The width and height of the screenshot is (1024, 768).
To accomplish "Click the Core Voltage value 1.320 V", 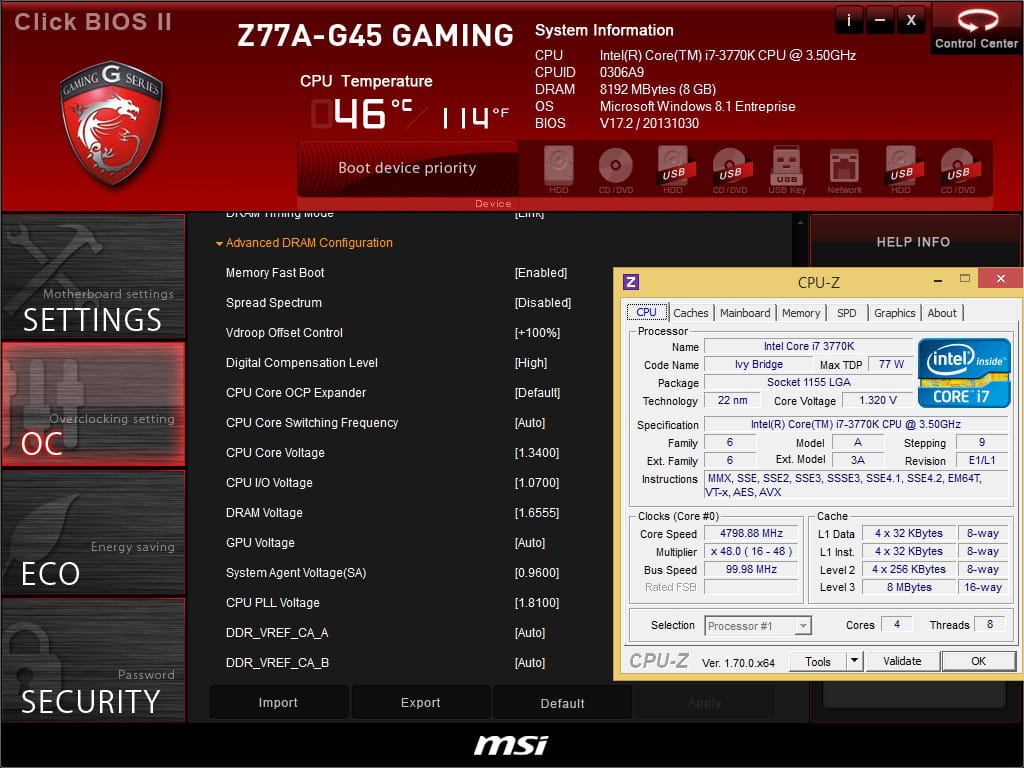I will (878, 400).
